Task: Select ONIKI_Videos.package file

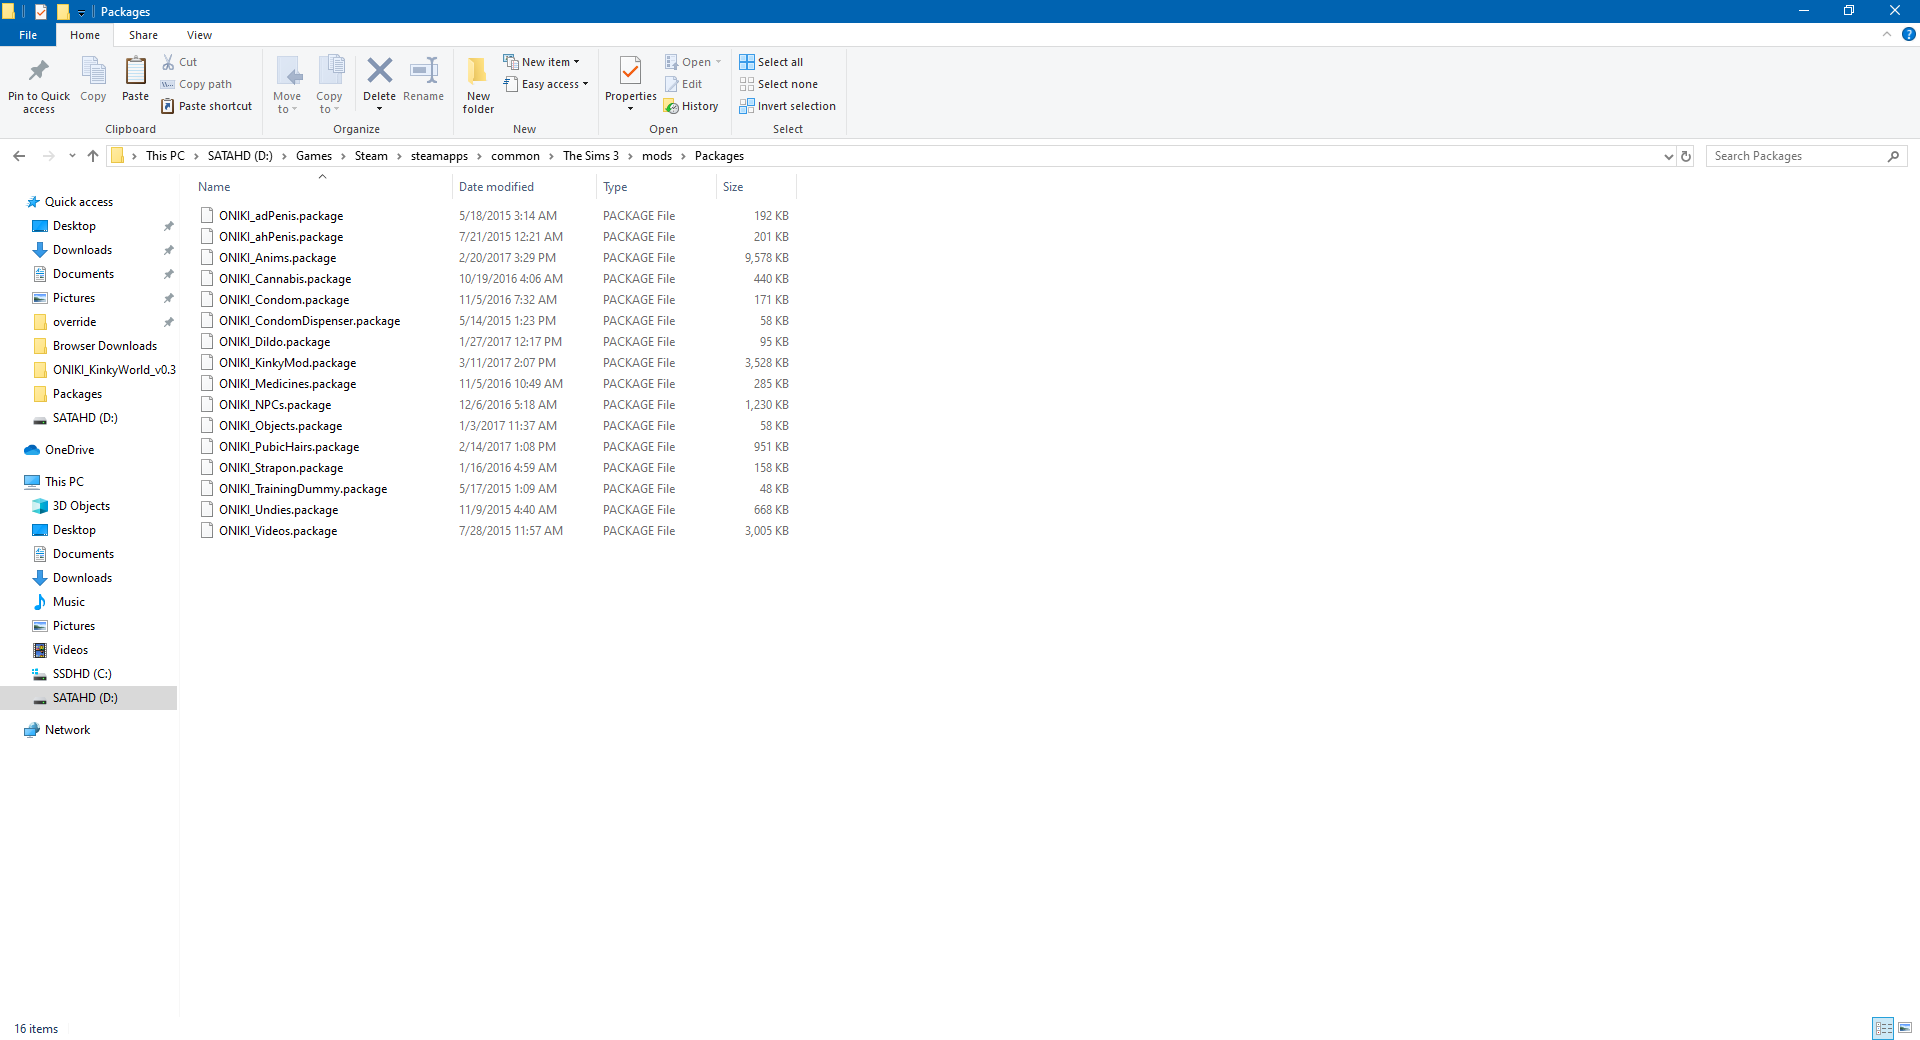Action: [x=278, y=531]
